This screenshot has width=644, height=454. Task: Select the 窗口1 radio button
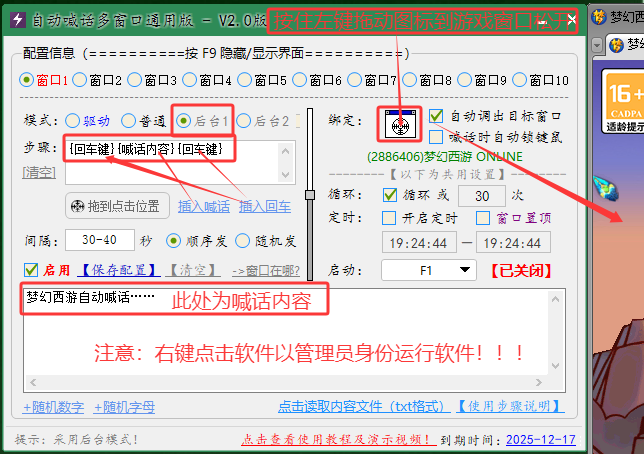coord(27,80)
